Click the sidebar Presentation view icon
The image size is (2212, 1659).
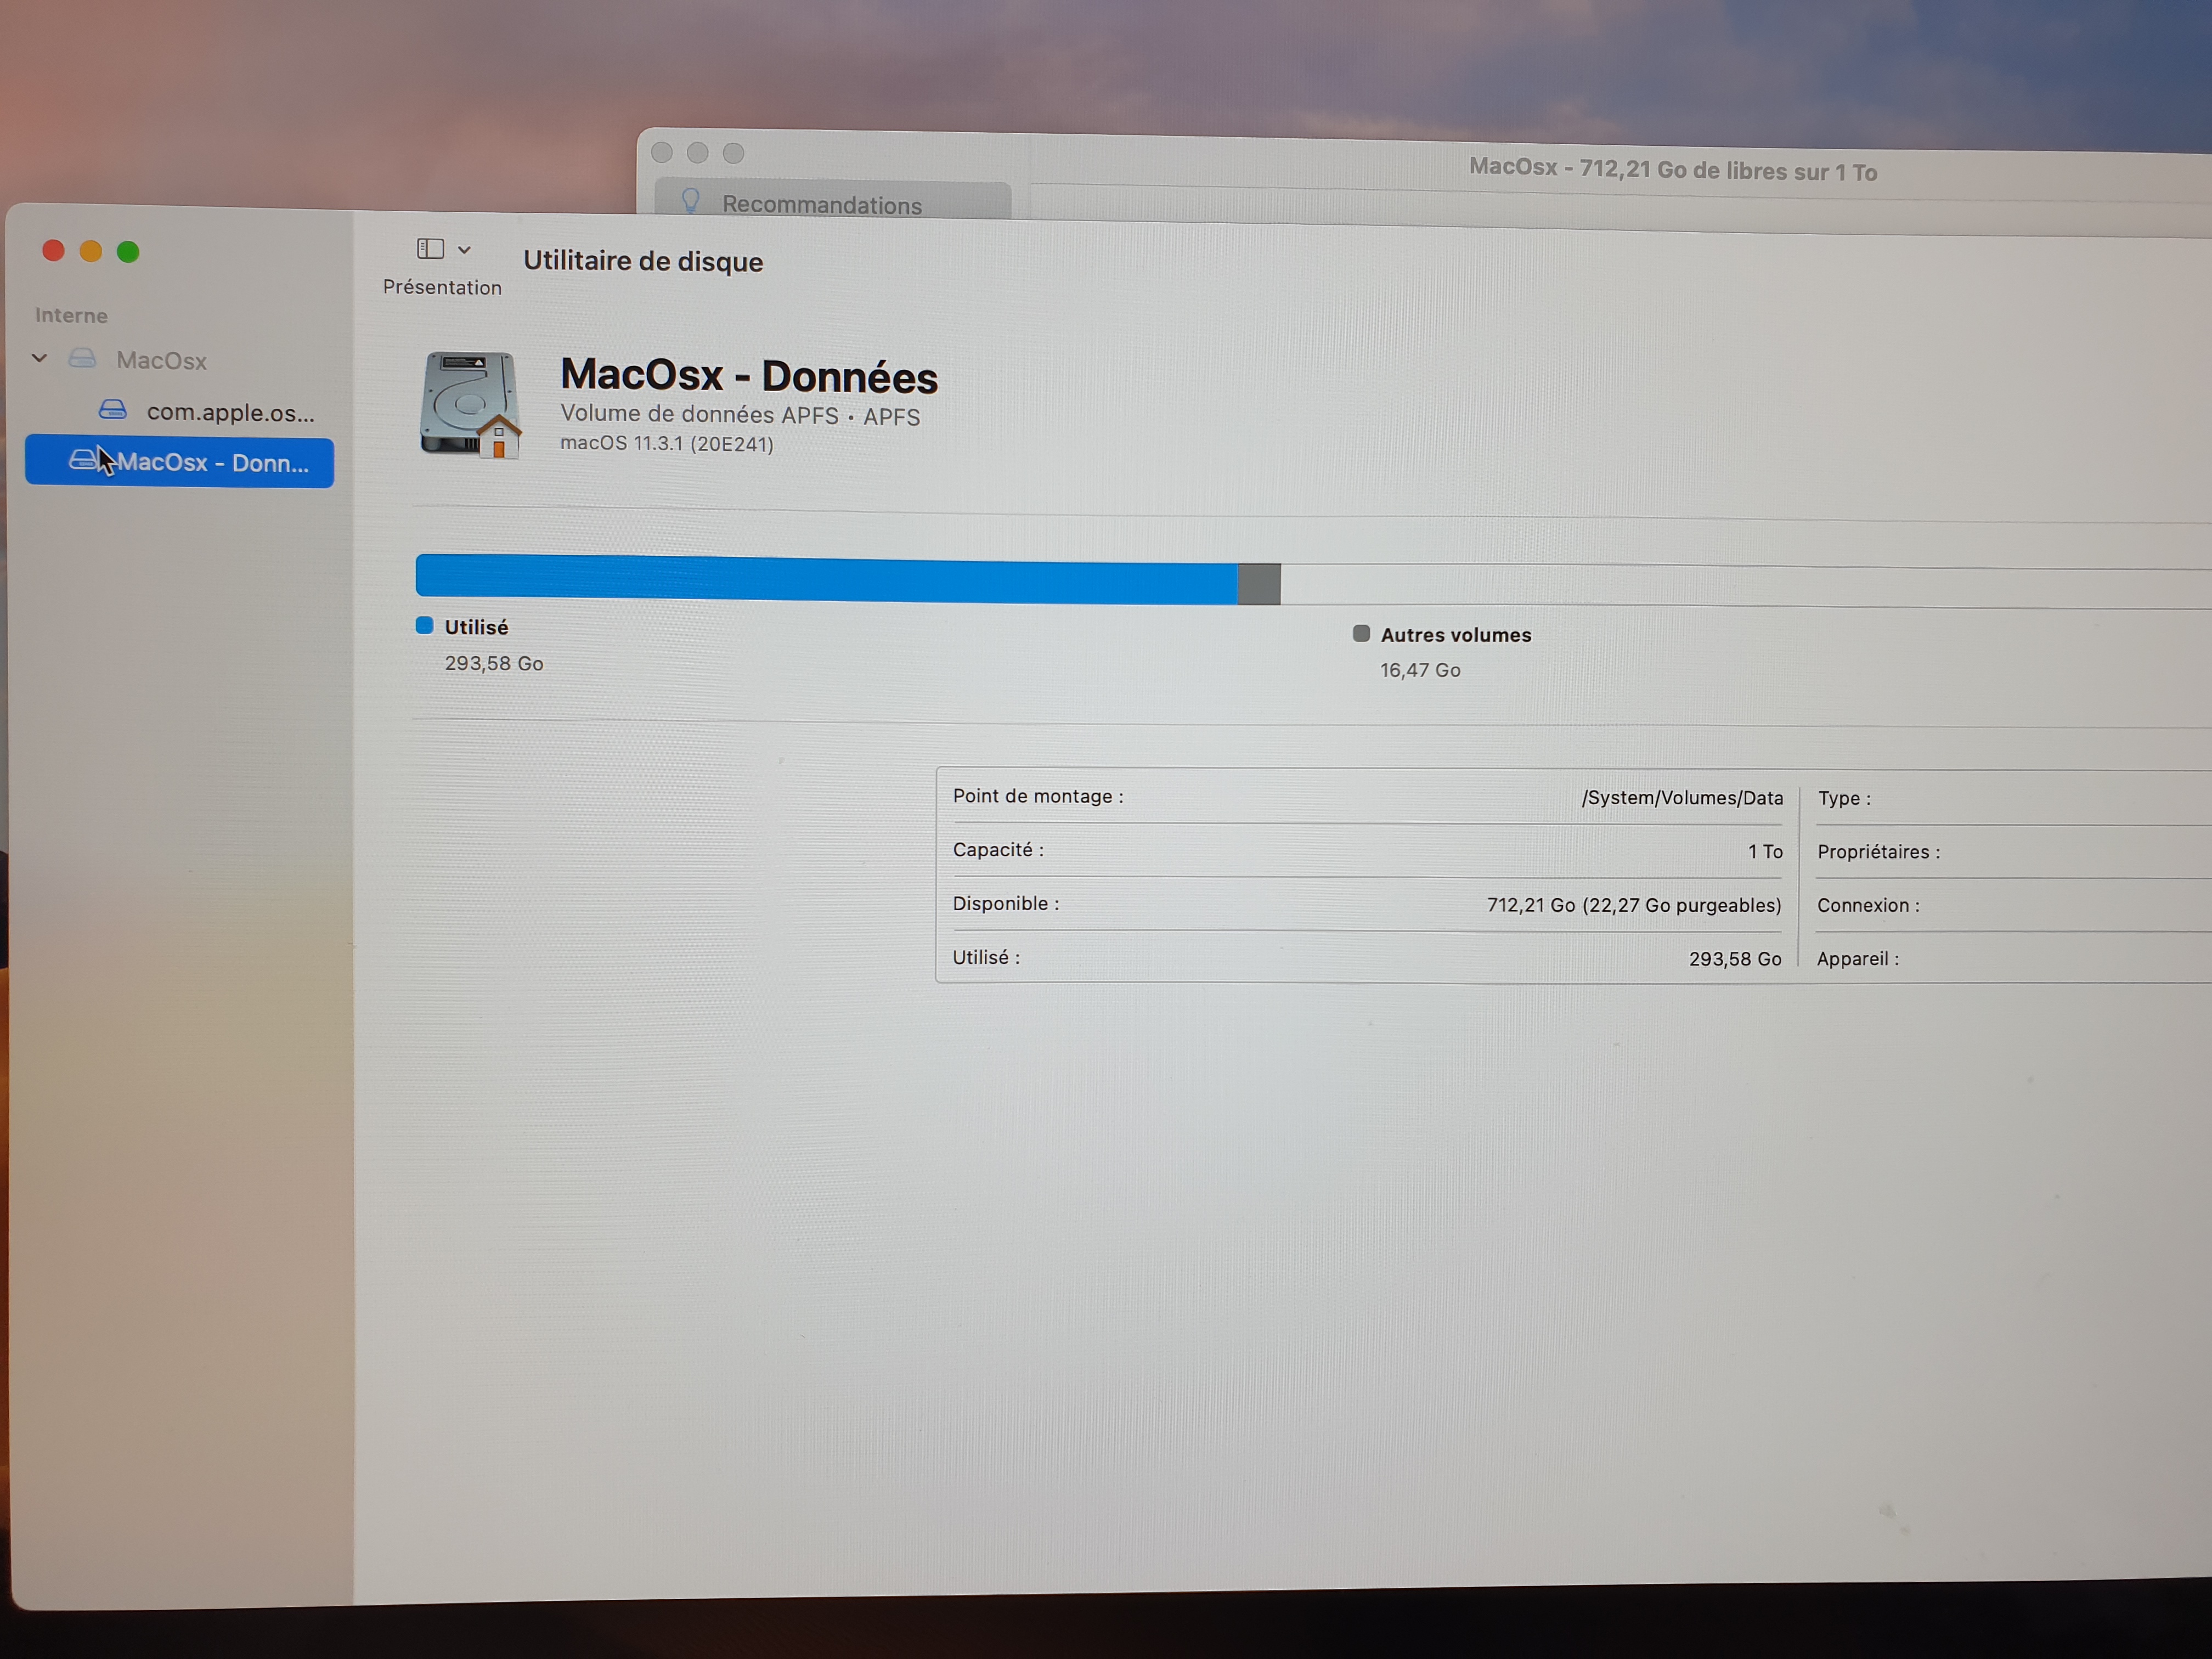tap(430, 248)
